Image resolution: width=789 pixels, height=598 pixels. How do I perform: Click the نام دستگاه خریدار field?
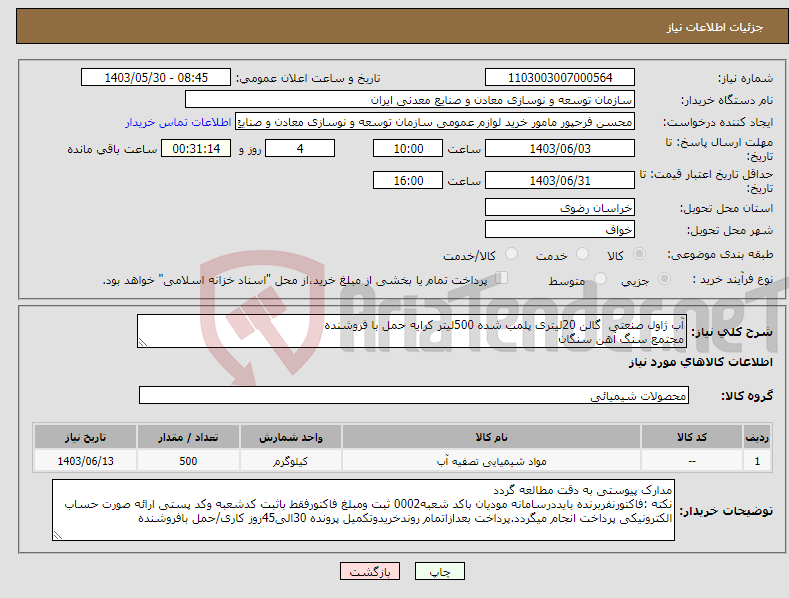tap(410, 100)
